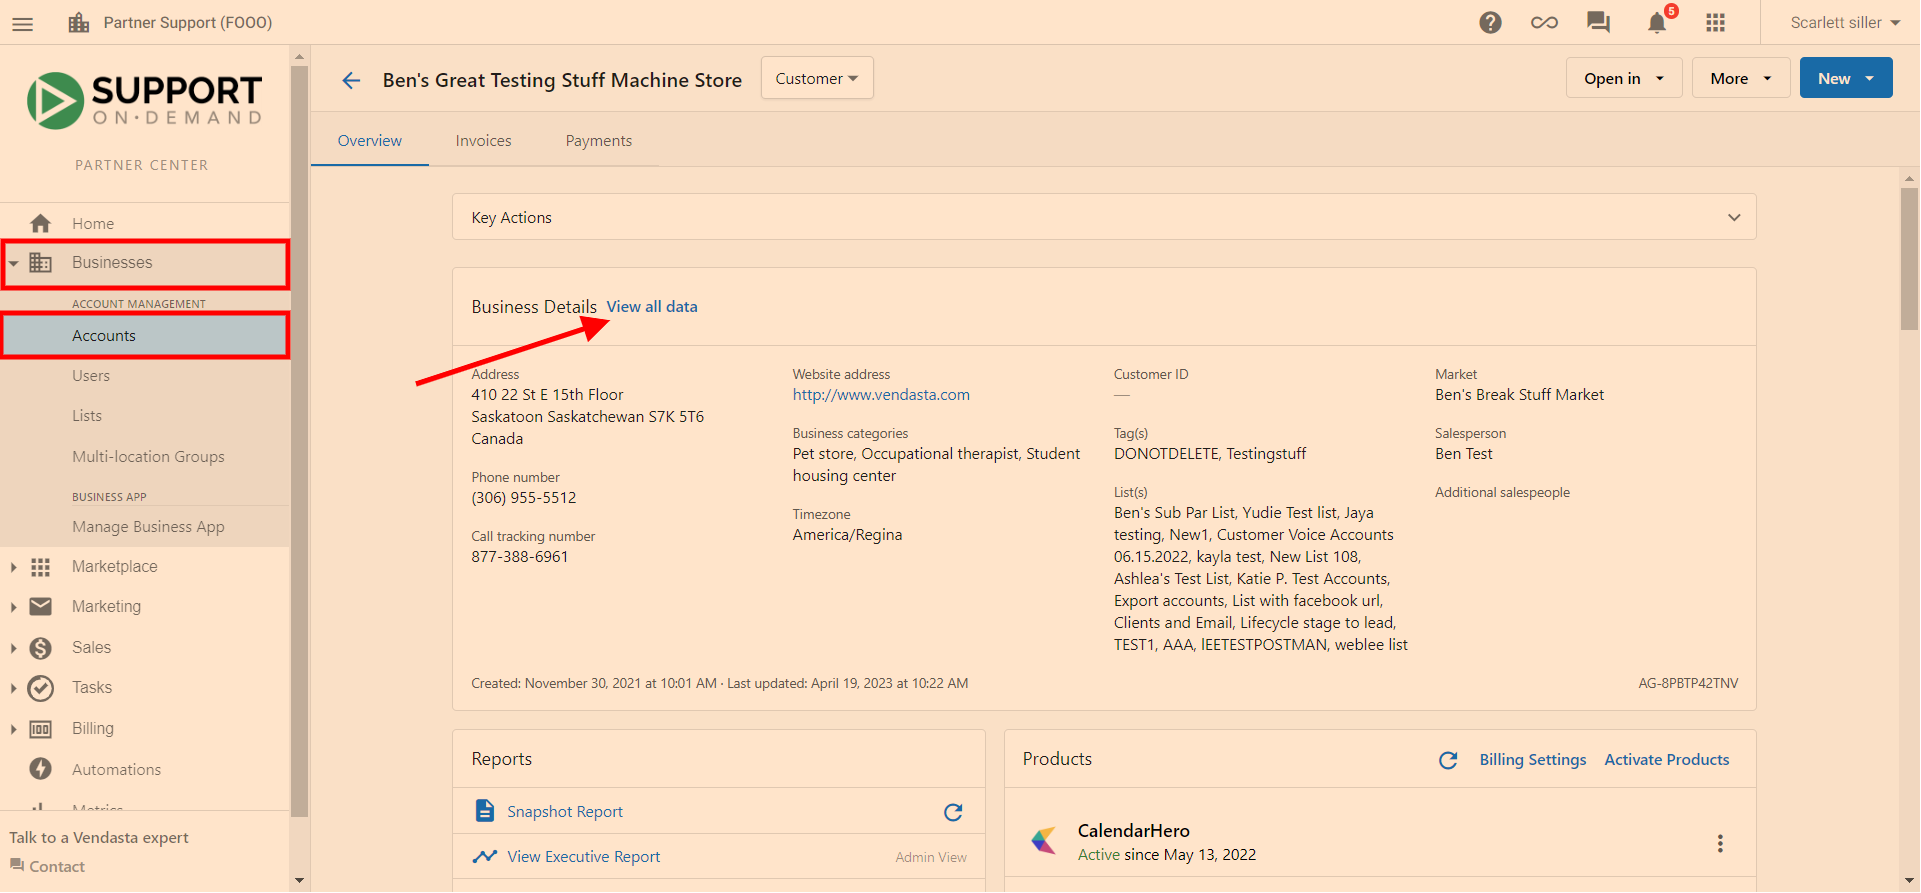Click the infinity loop icon in header
The height and width of the screenshot is (893, 1921).
point(1544,22)
